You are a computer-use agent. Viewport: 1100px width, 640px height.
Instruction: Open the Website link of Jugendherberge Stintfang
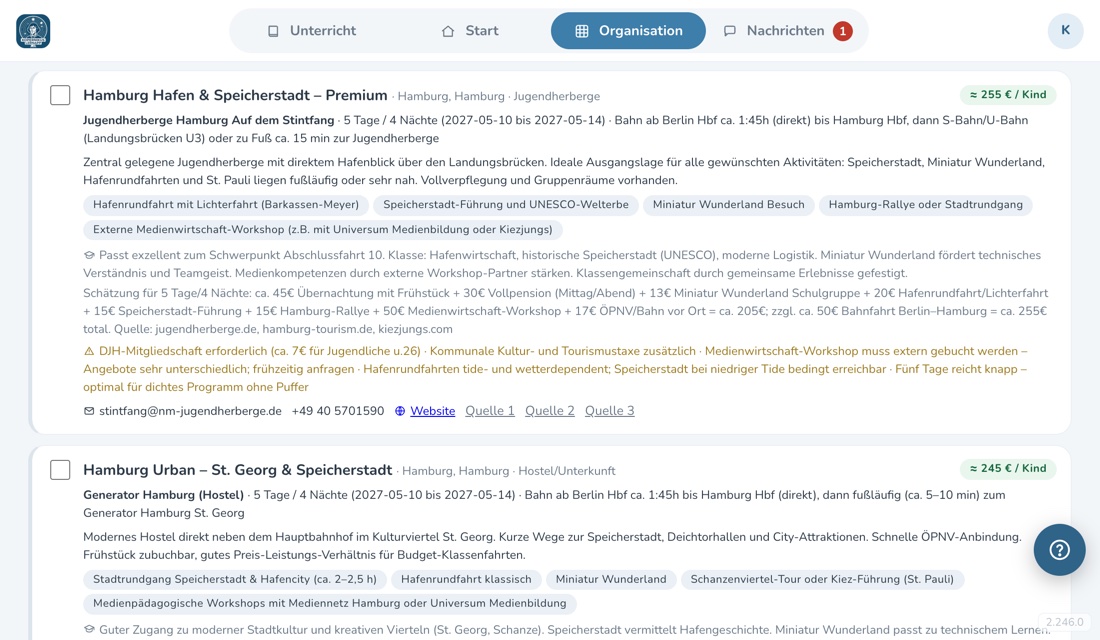pos(432,411)
